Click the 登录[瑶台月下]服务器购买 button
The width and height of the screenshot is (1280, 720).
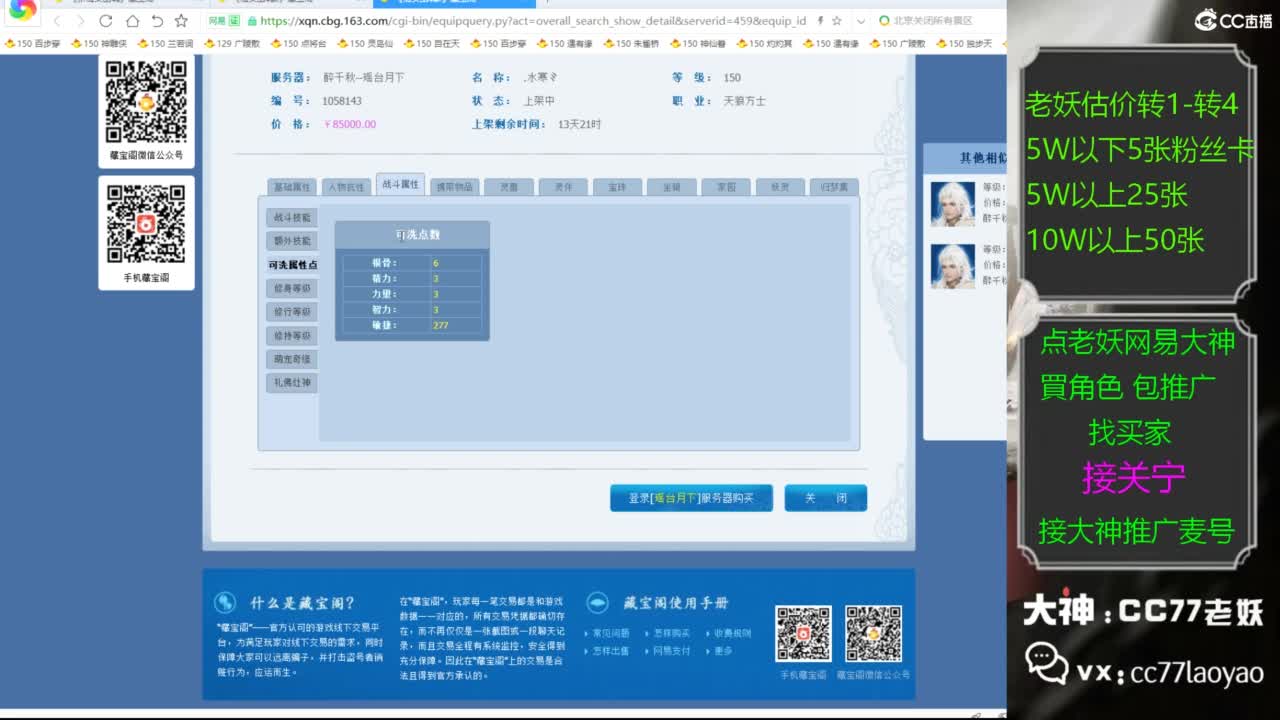tap(690, 497)
